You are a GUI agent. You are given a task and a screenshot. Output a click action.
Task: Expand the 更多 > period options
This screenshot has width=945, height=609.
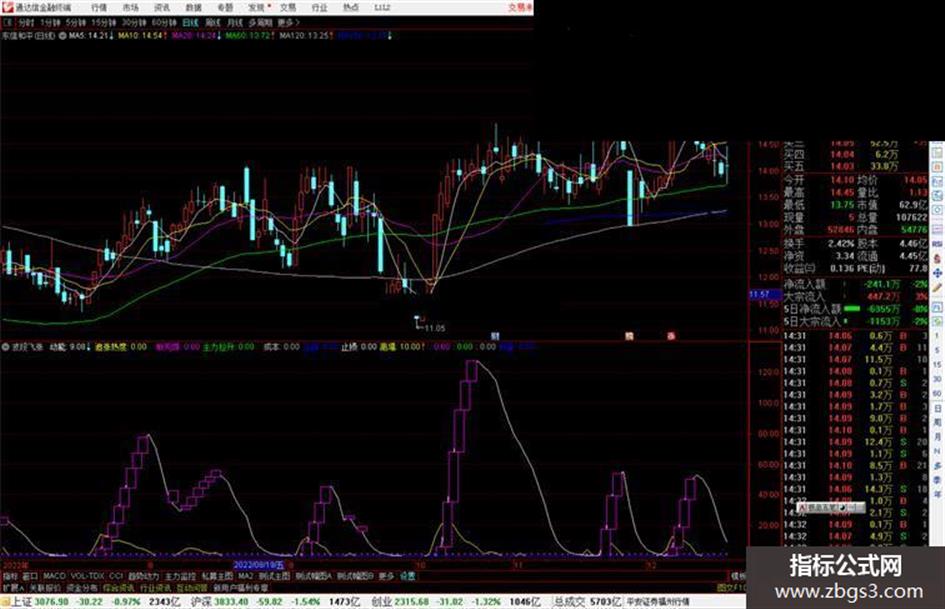289,22
